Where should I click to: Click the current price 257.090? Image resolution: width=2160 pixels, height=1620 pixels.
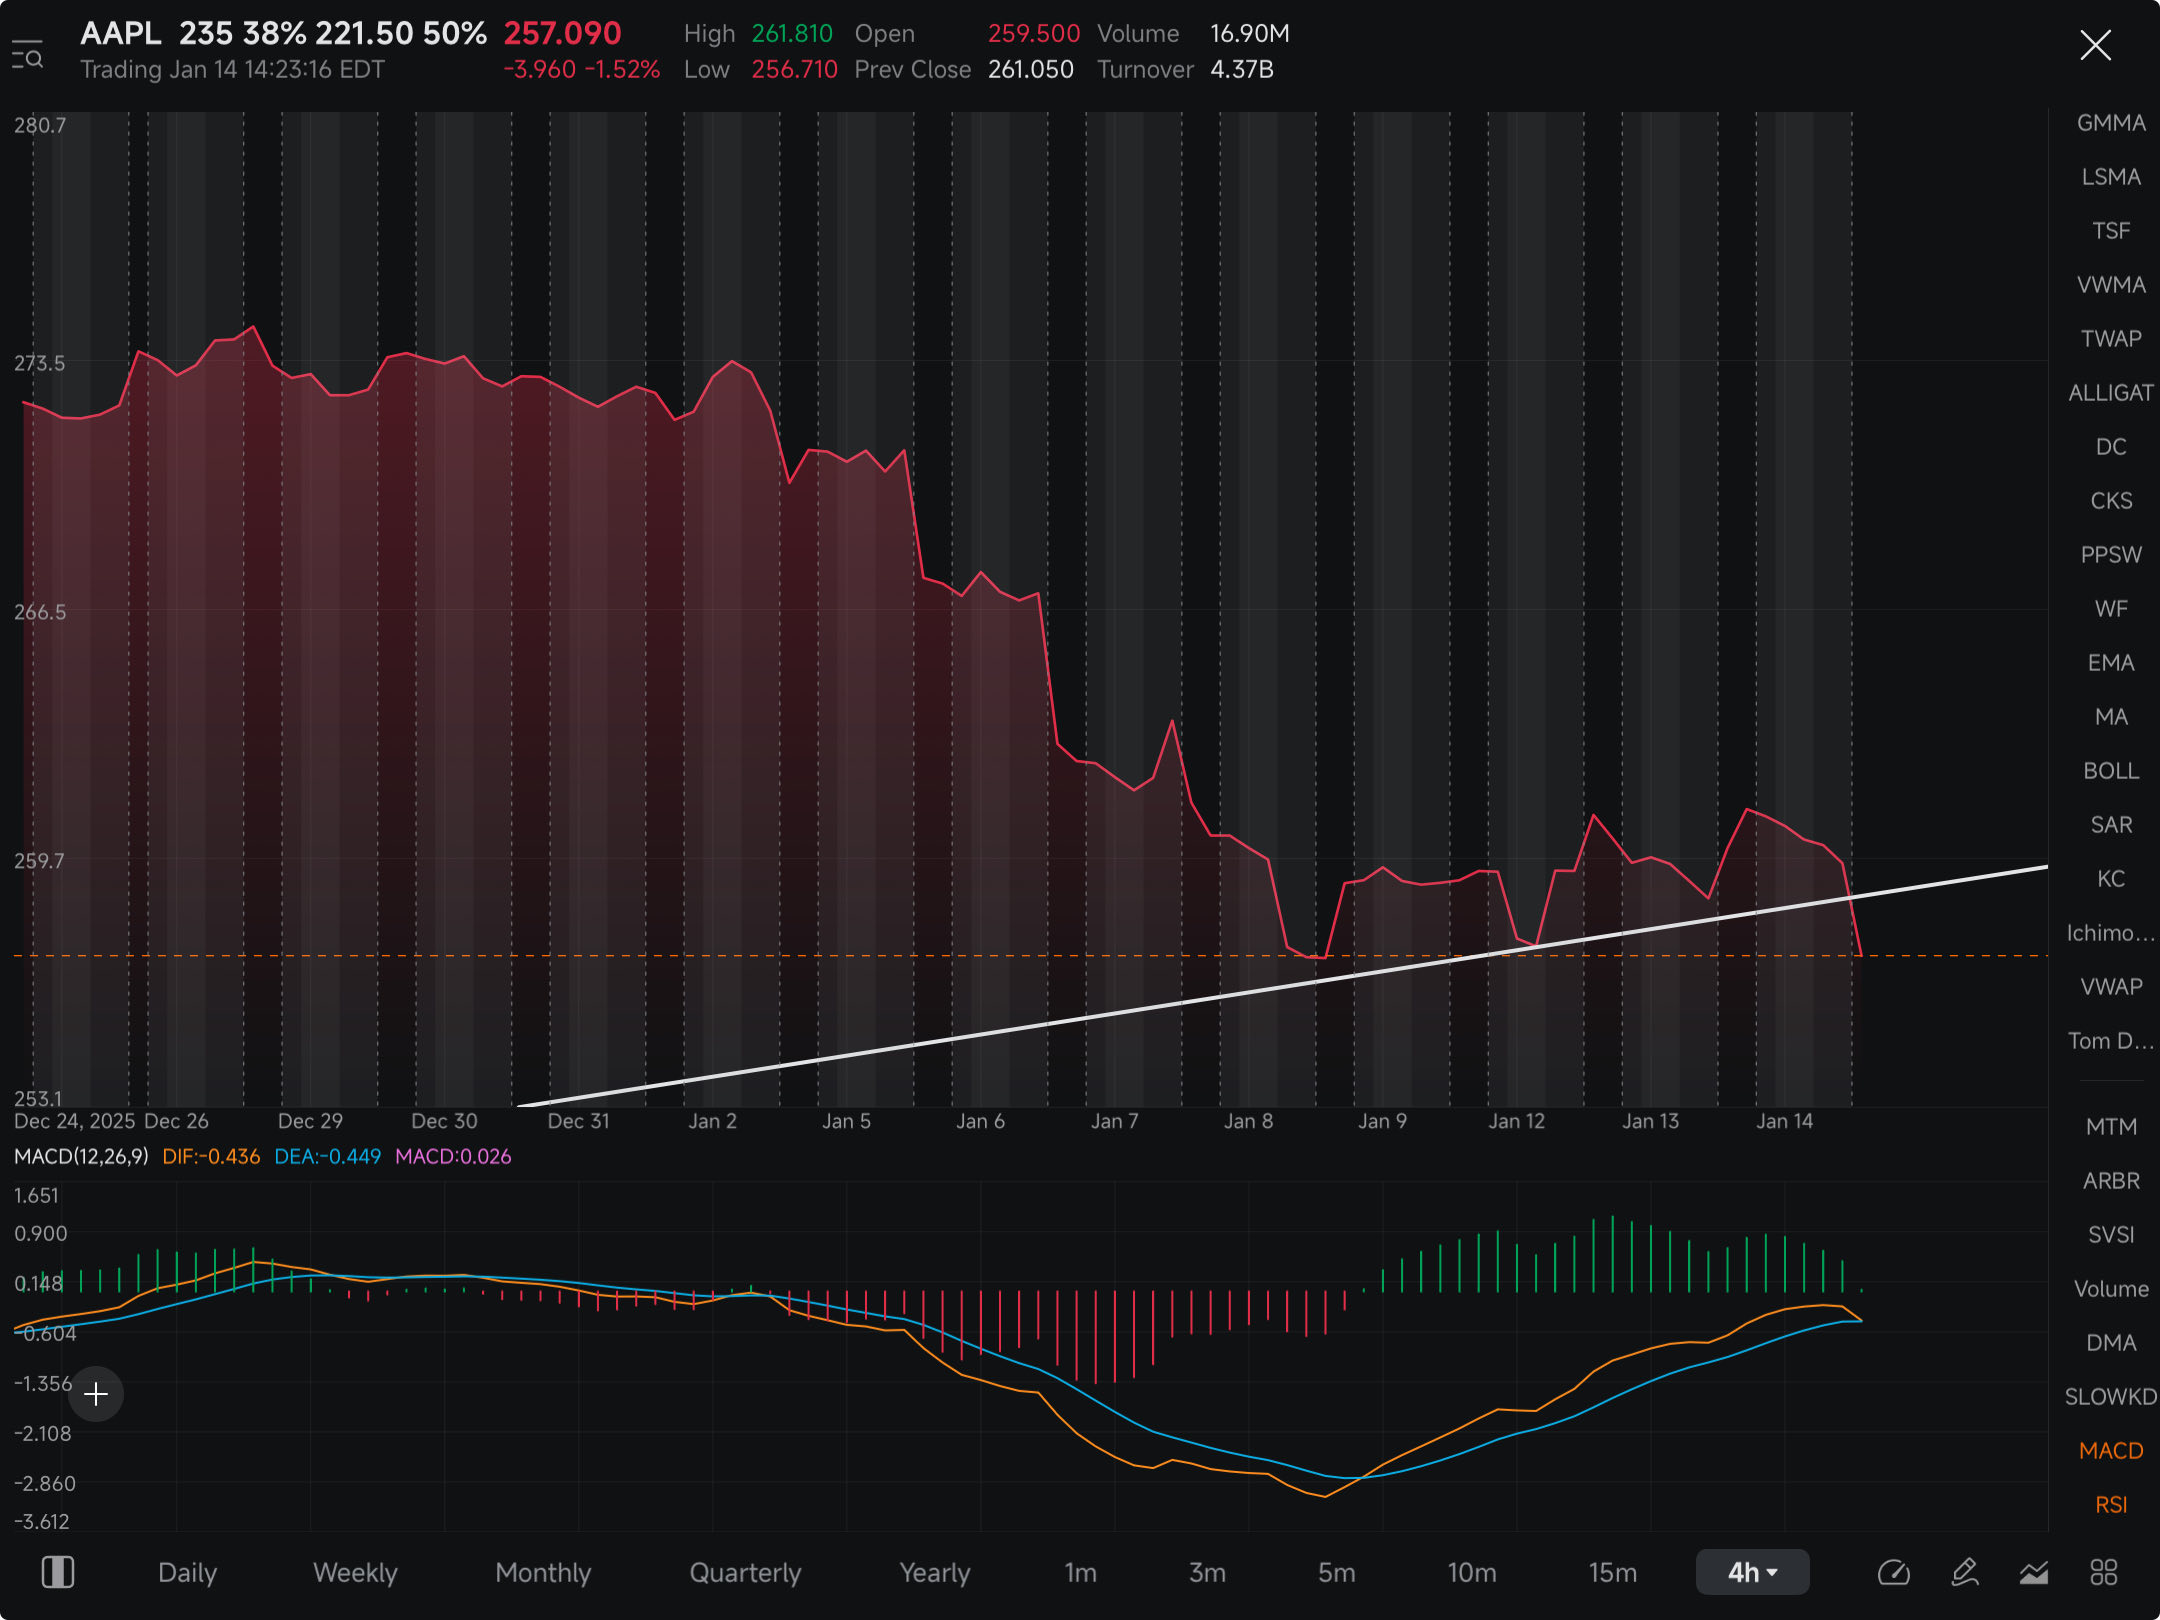(562, 33)
